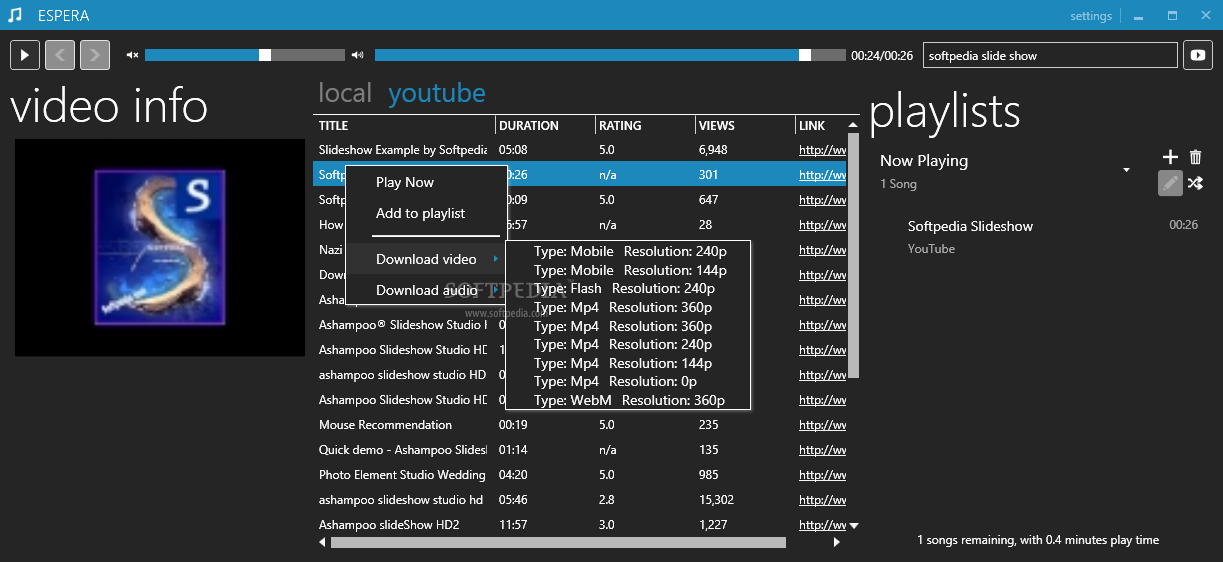Start playback with the play button

(25, 55)
